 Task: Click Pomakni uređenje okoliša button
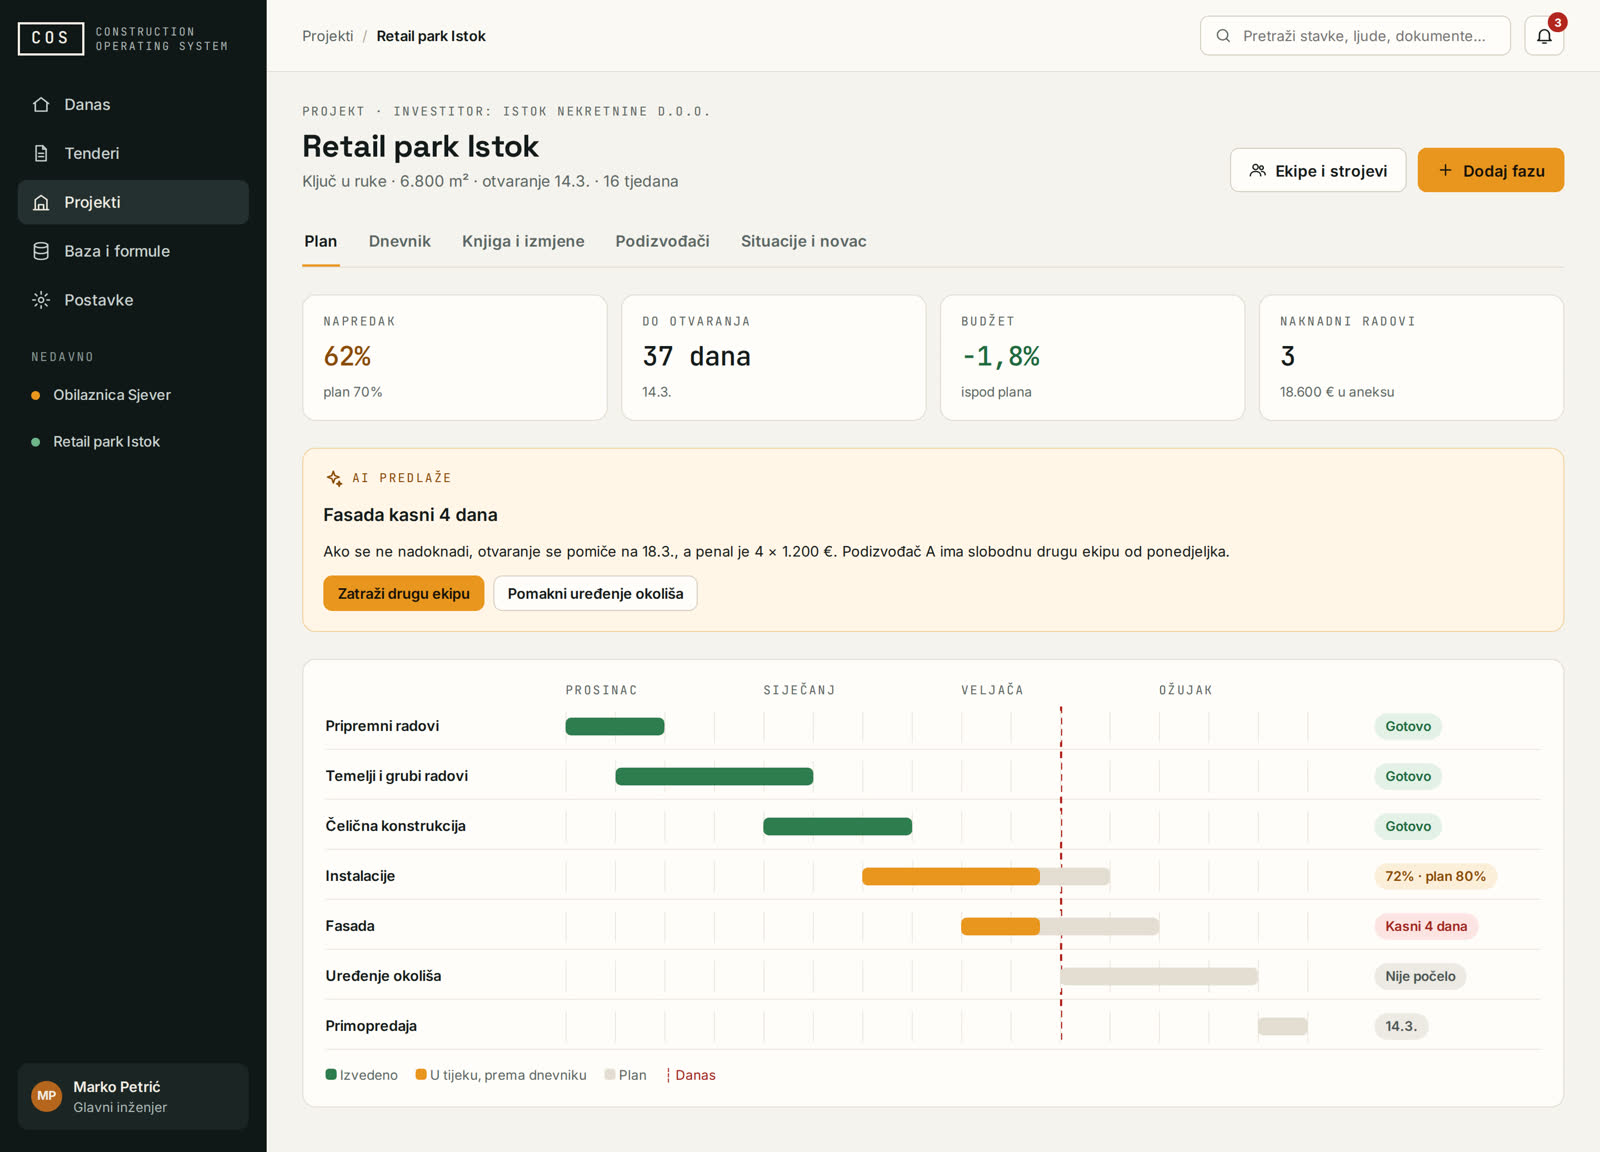click(x=595, y=593)
